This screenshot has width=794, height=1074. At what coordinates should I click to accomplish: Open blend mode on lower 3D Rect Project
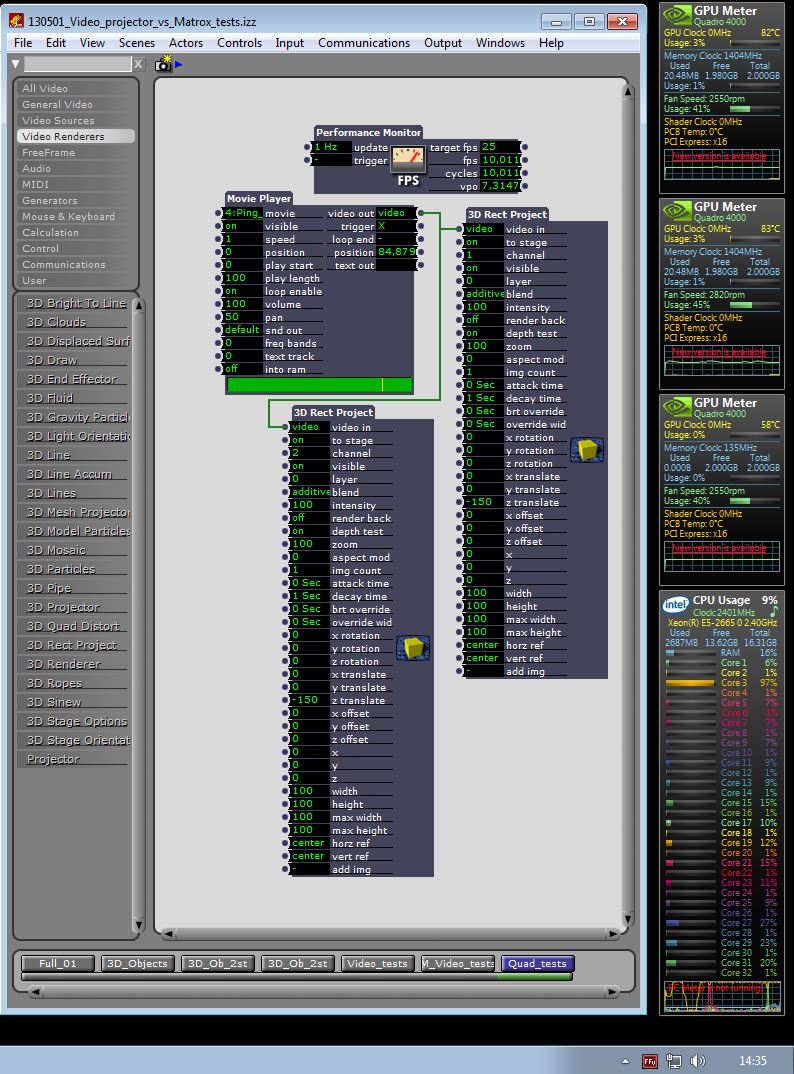point(310,492)
